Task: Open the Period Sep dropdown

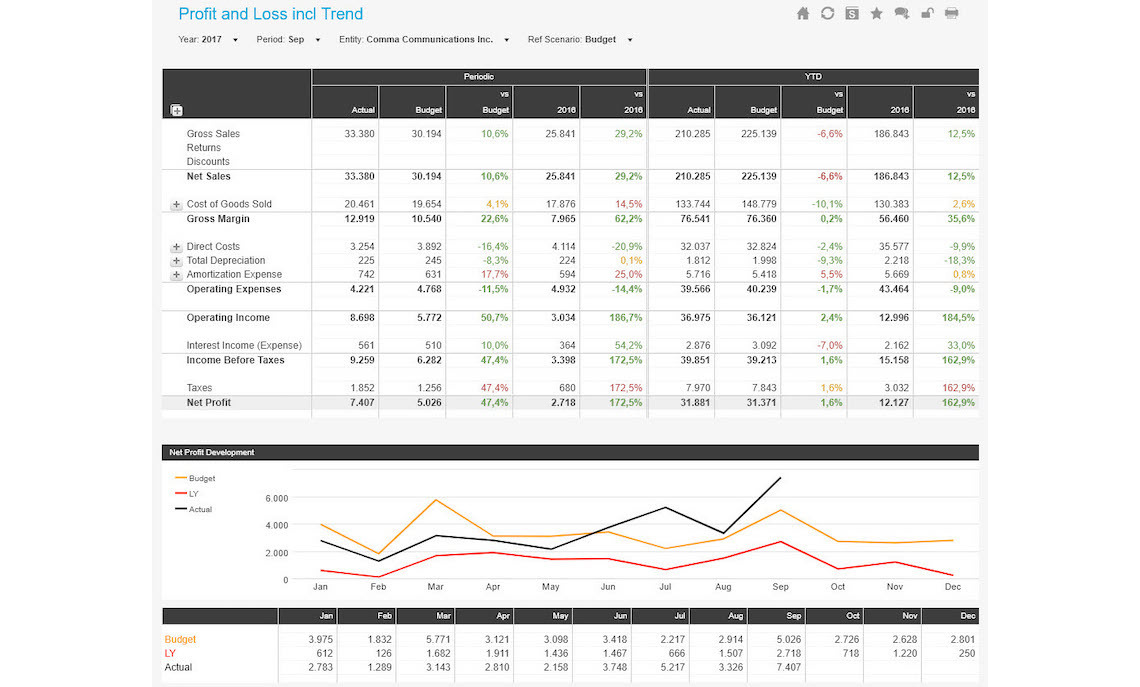Action: coord(289,39)
